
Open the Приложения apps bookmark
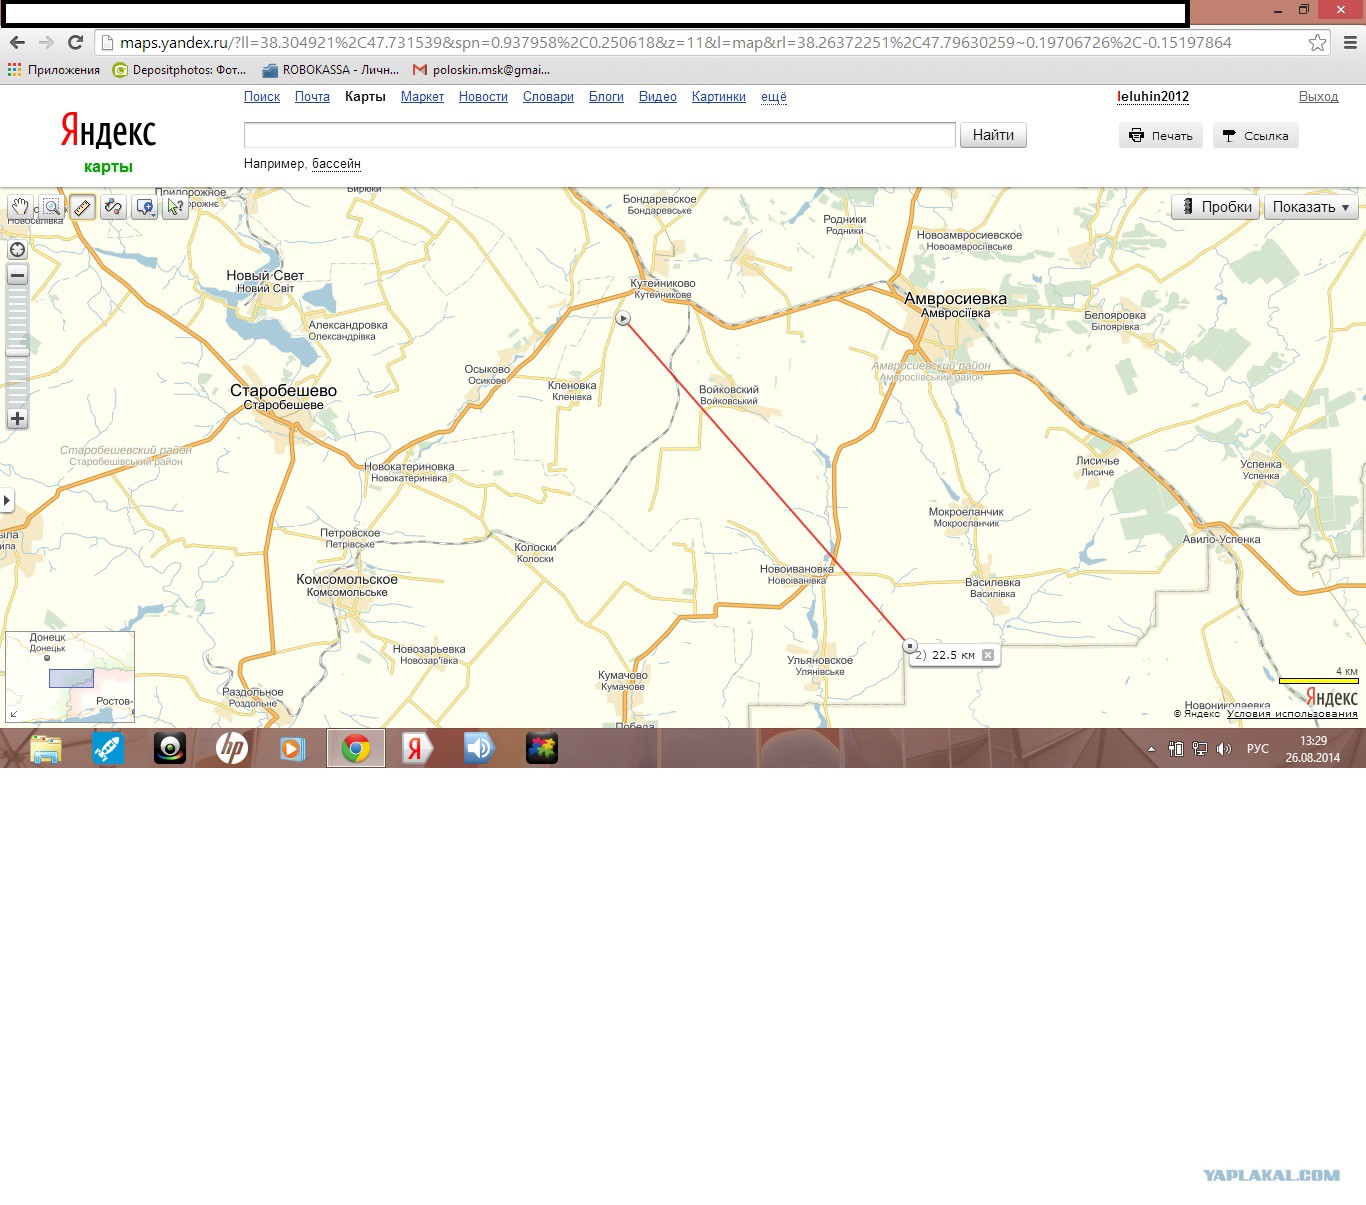(54, 70)
